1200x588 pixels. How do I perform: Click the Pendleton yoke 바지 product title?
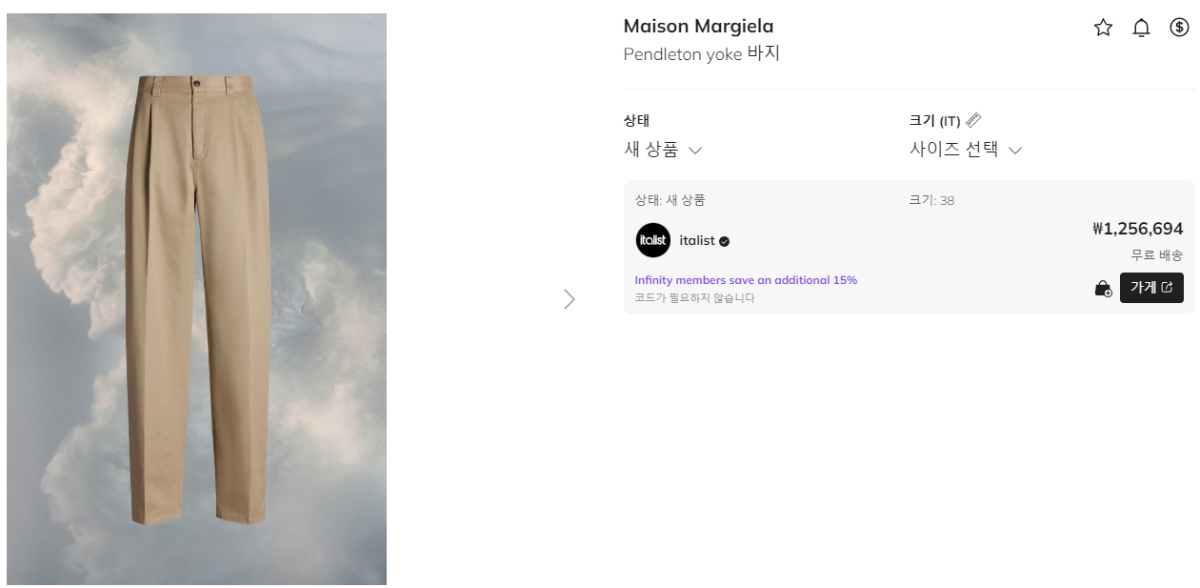[x=701, y=54]
